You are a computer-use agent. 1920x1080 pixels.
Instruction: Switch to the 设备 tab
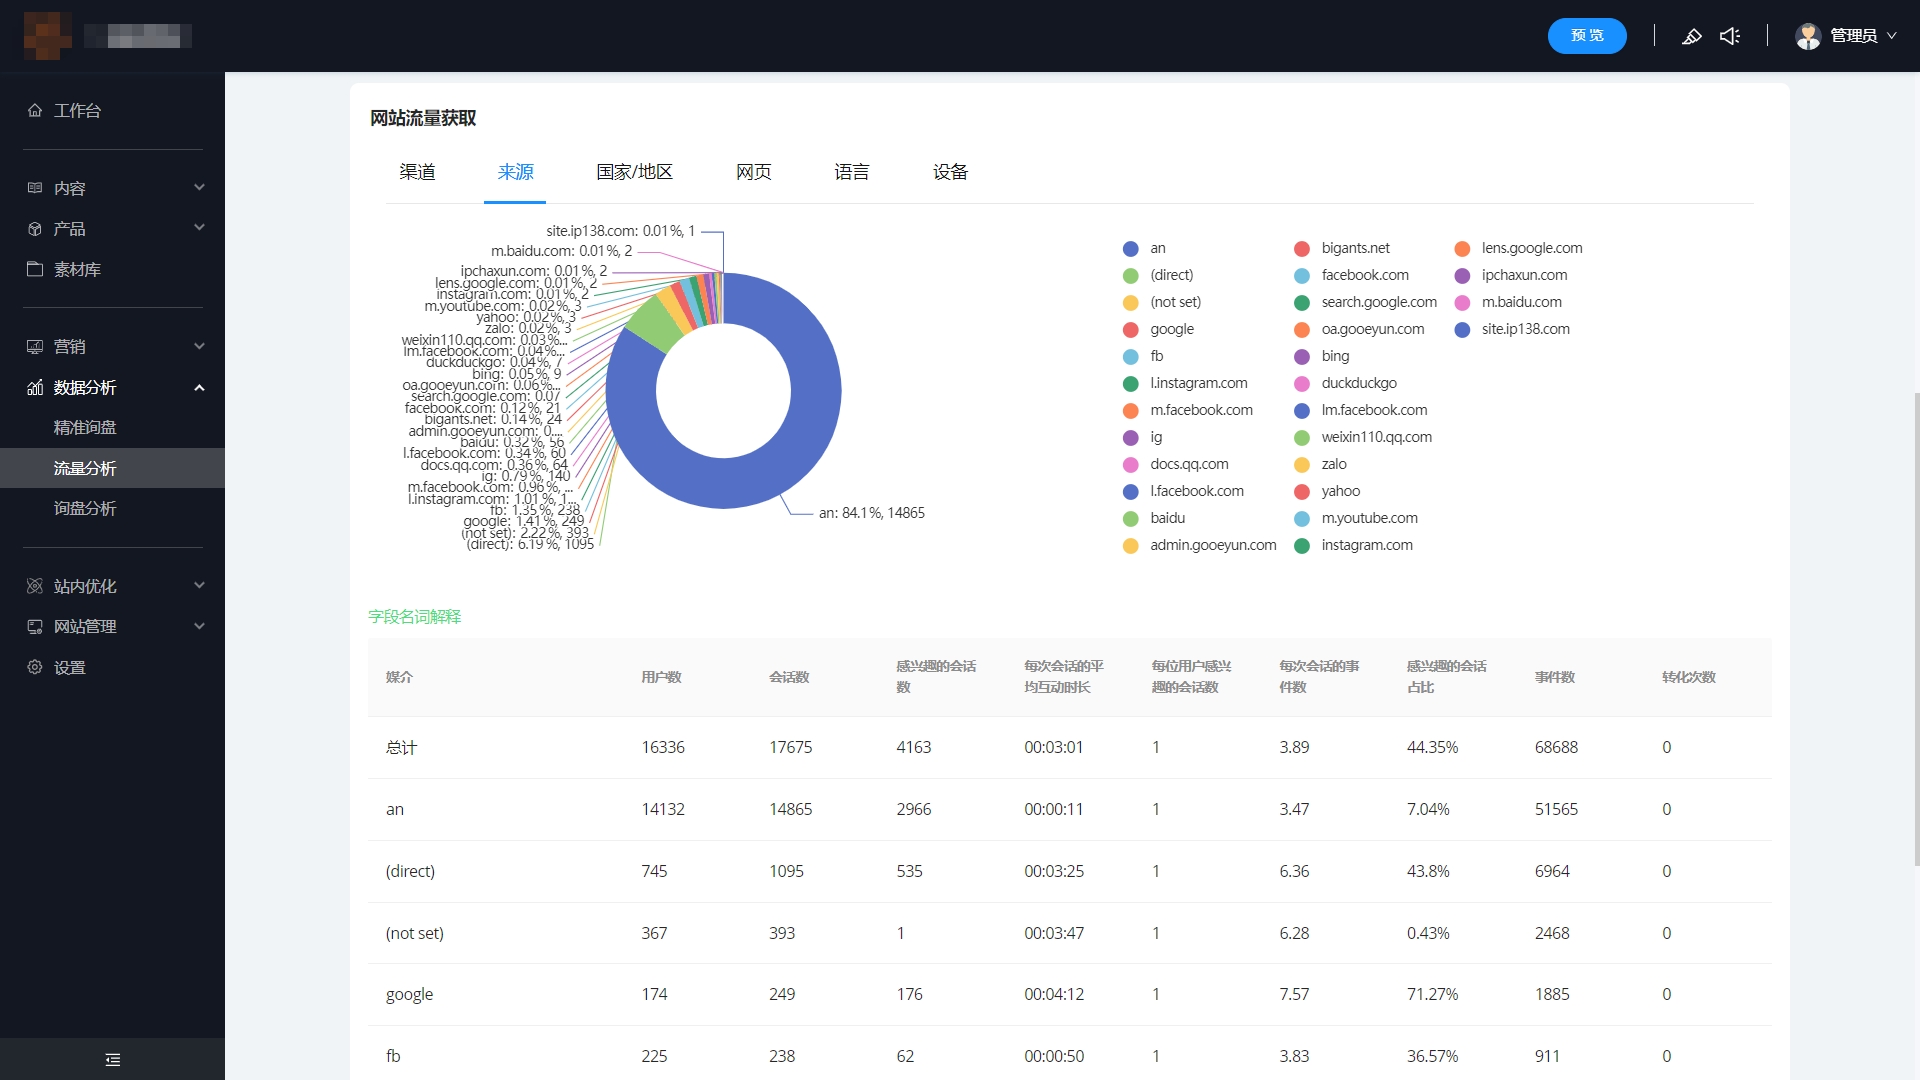pos(950,172)
